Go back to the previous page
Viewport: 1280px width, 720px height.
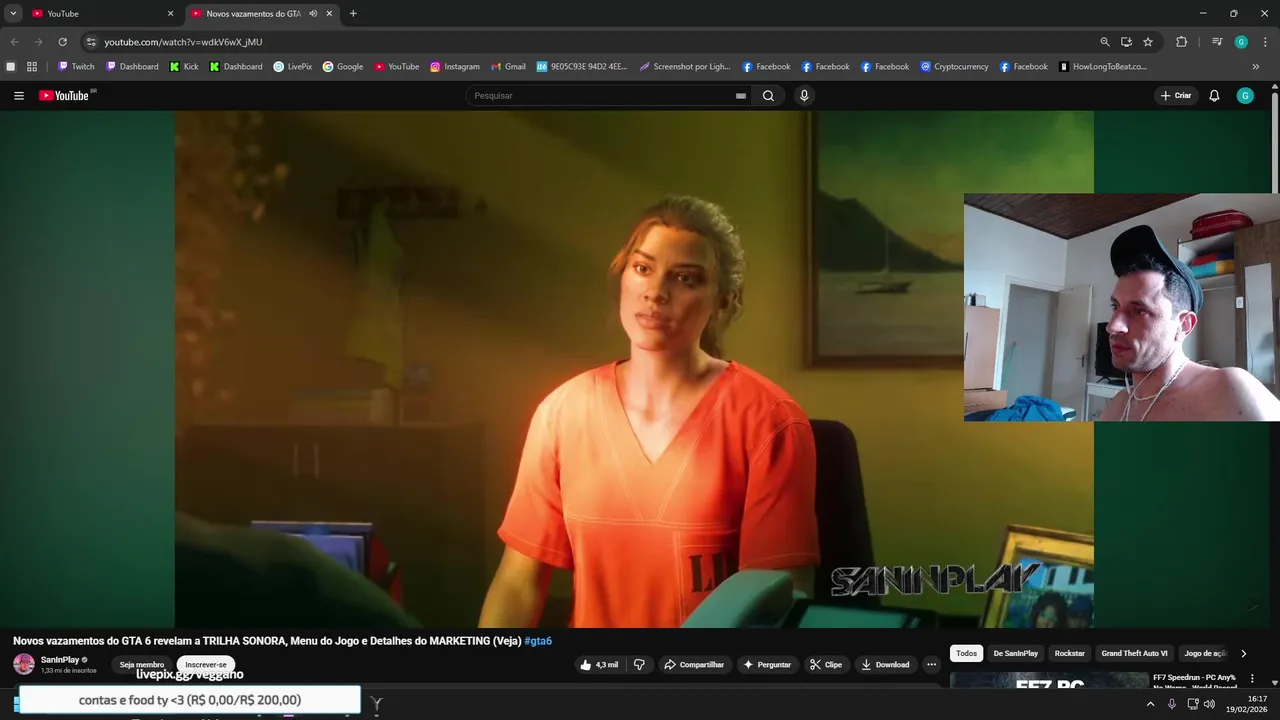(14, 42)
